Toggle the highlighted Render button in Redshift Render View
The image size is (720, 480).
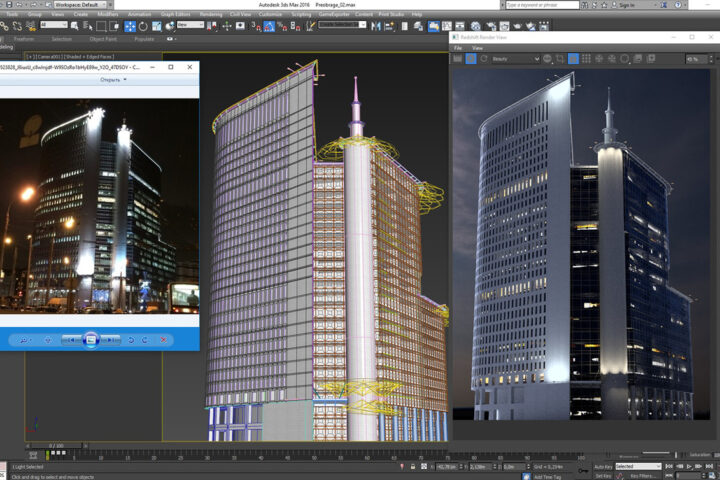(471, 59)
